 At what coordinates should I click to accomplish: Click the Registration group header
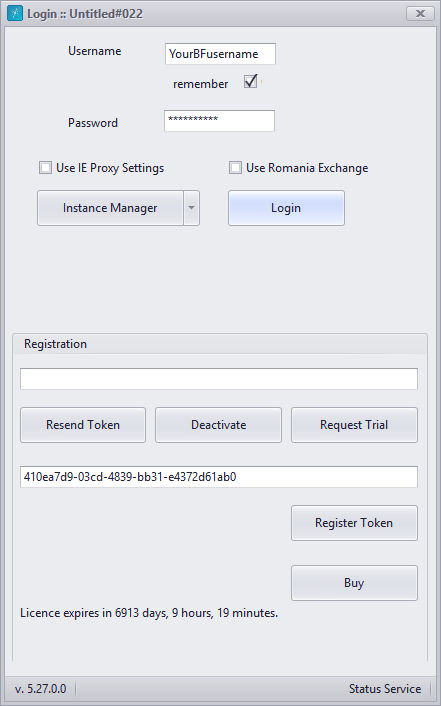55,344
